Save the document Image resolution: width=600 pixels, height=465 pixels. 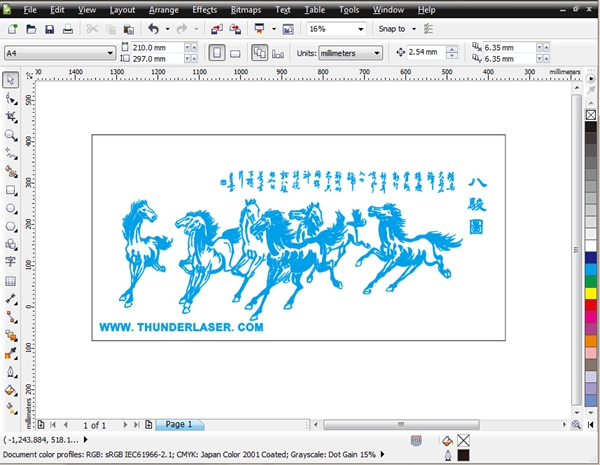click(49, 29)
